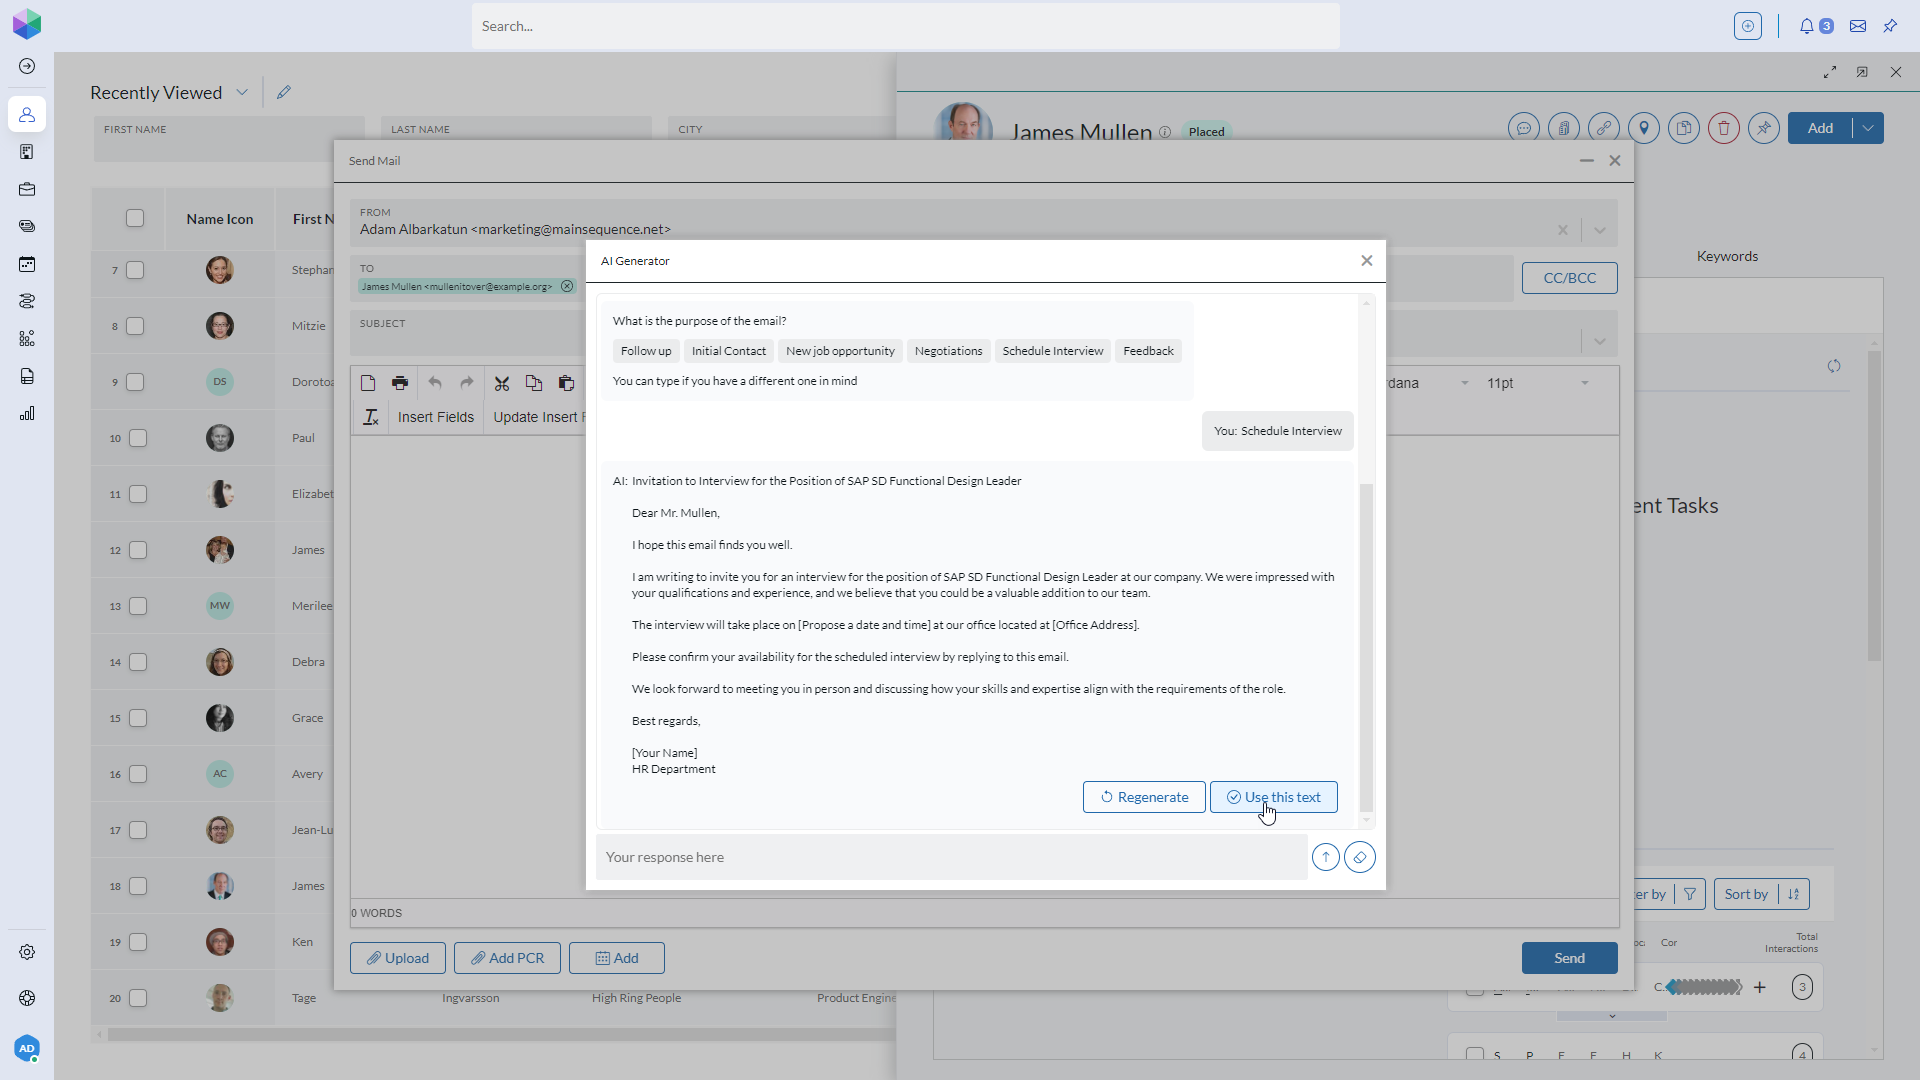
Task: Open notifications bell icon
Action: point(1806,26)
